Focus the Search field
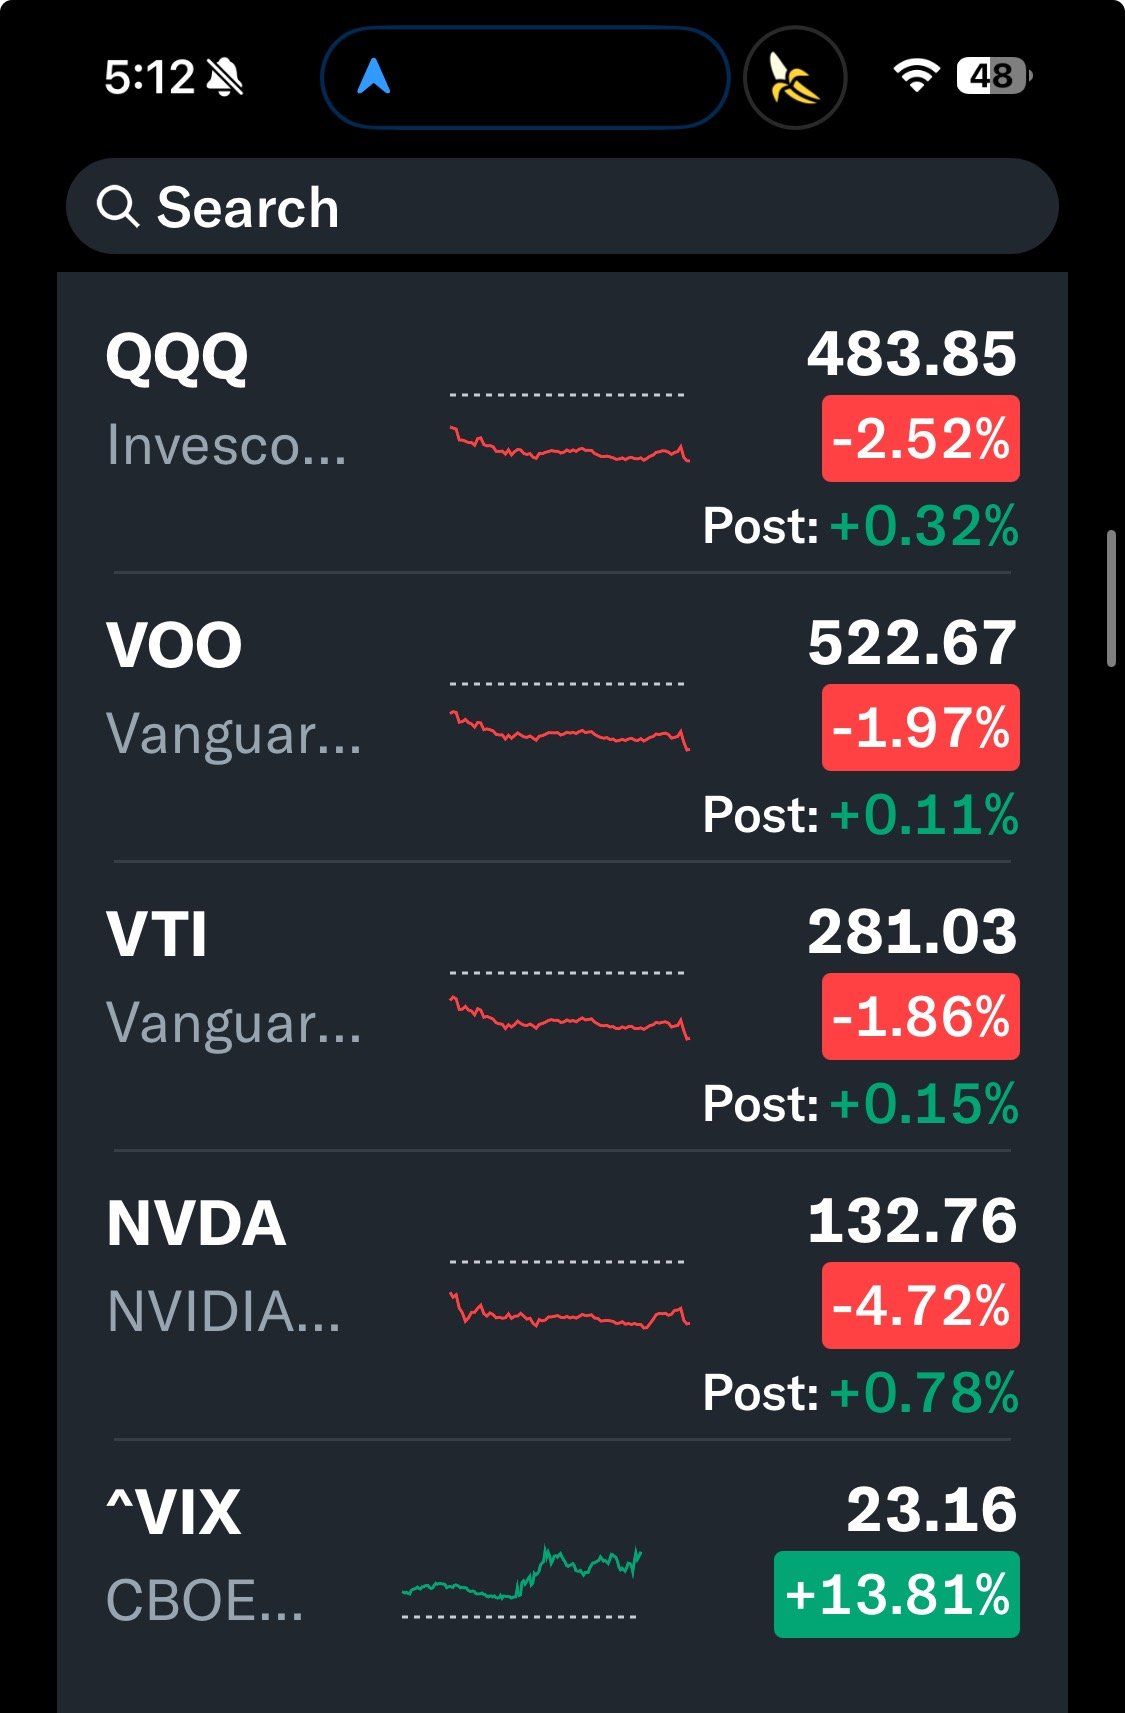Image resolution: width=1125 pixels, height=1713 pixels. (x=562, y=206)
